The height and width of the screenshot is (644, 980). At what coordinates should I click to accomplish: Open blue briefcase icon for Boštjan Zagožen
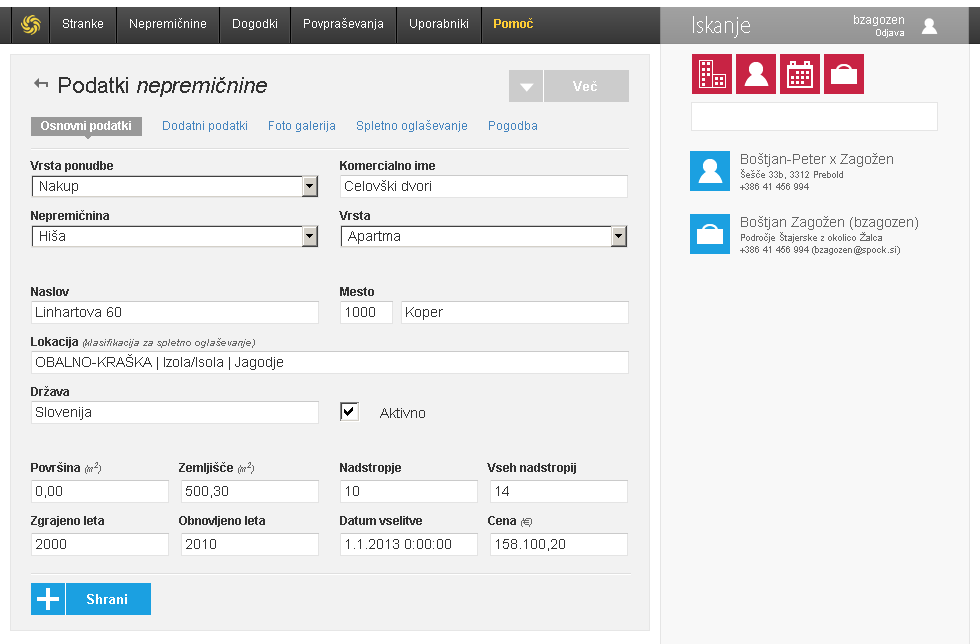click(710, 234)
